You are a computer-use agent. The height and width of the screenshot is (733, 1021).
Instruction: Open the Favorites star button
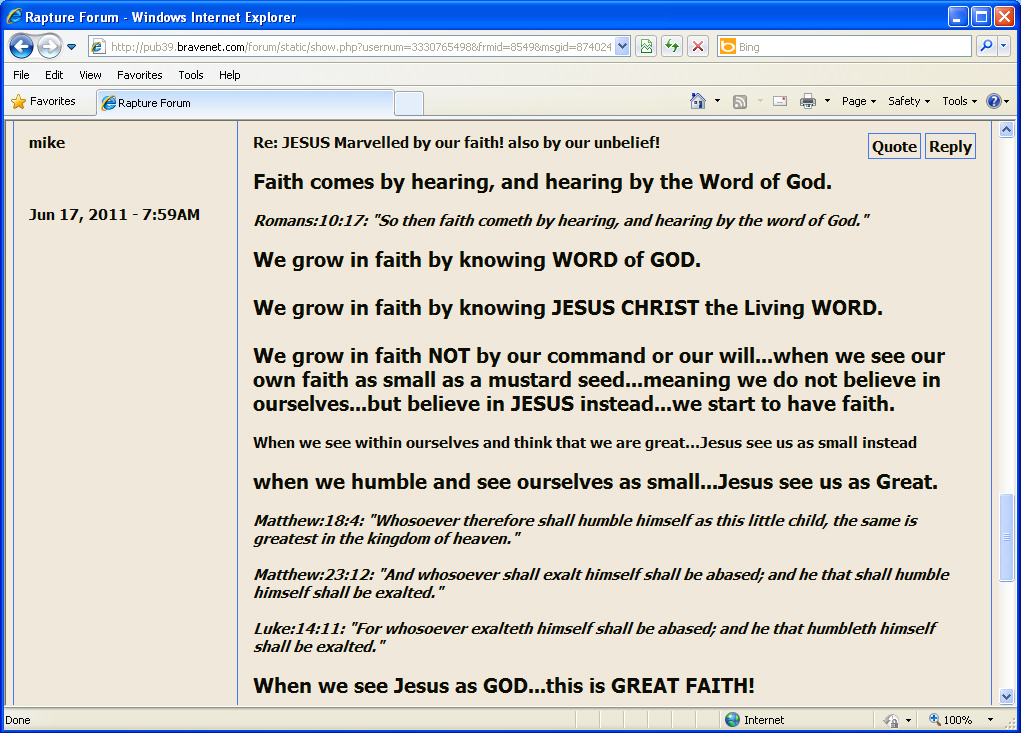(44, 102)
